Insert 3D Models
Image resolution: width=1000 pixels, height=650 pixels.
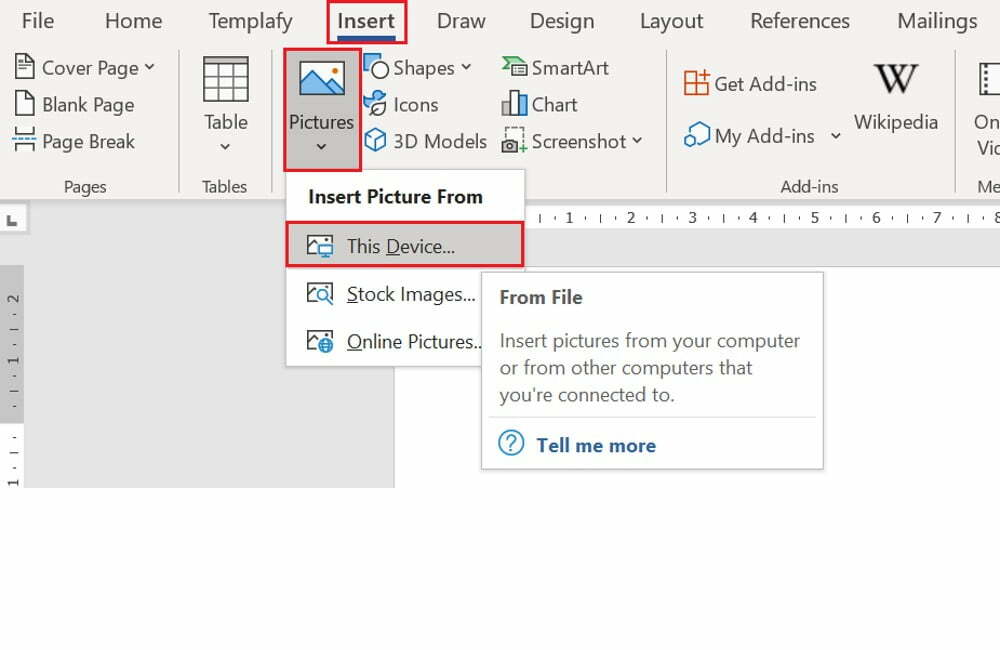pos(426,141)
